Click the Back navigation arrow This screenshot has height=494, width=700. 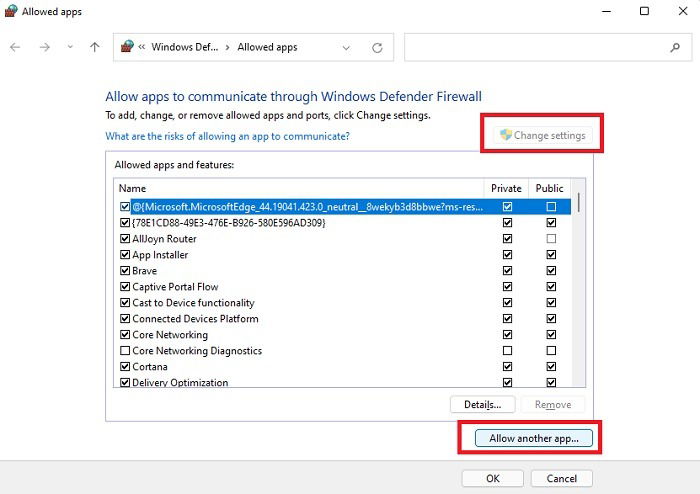point(15,47)
